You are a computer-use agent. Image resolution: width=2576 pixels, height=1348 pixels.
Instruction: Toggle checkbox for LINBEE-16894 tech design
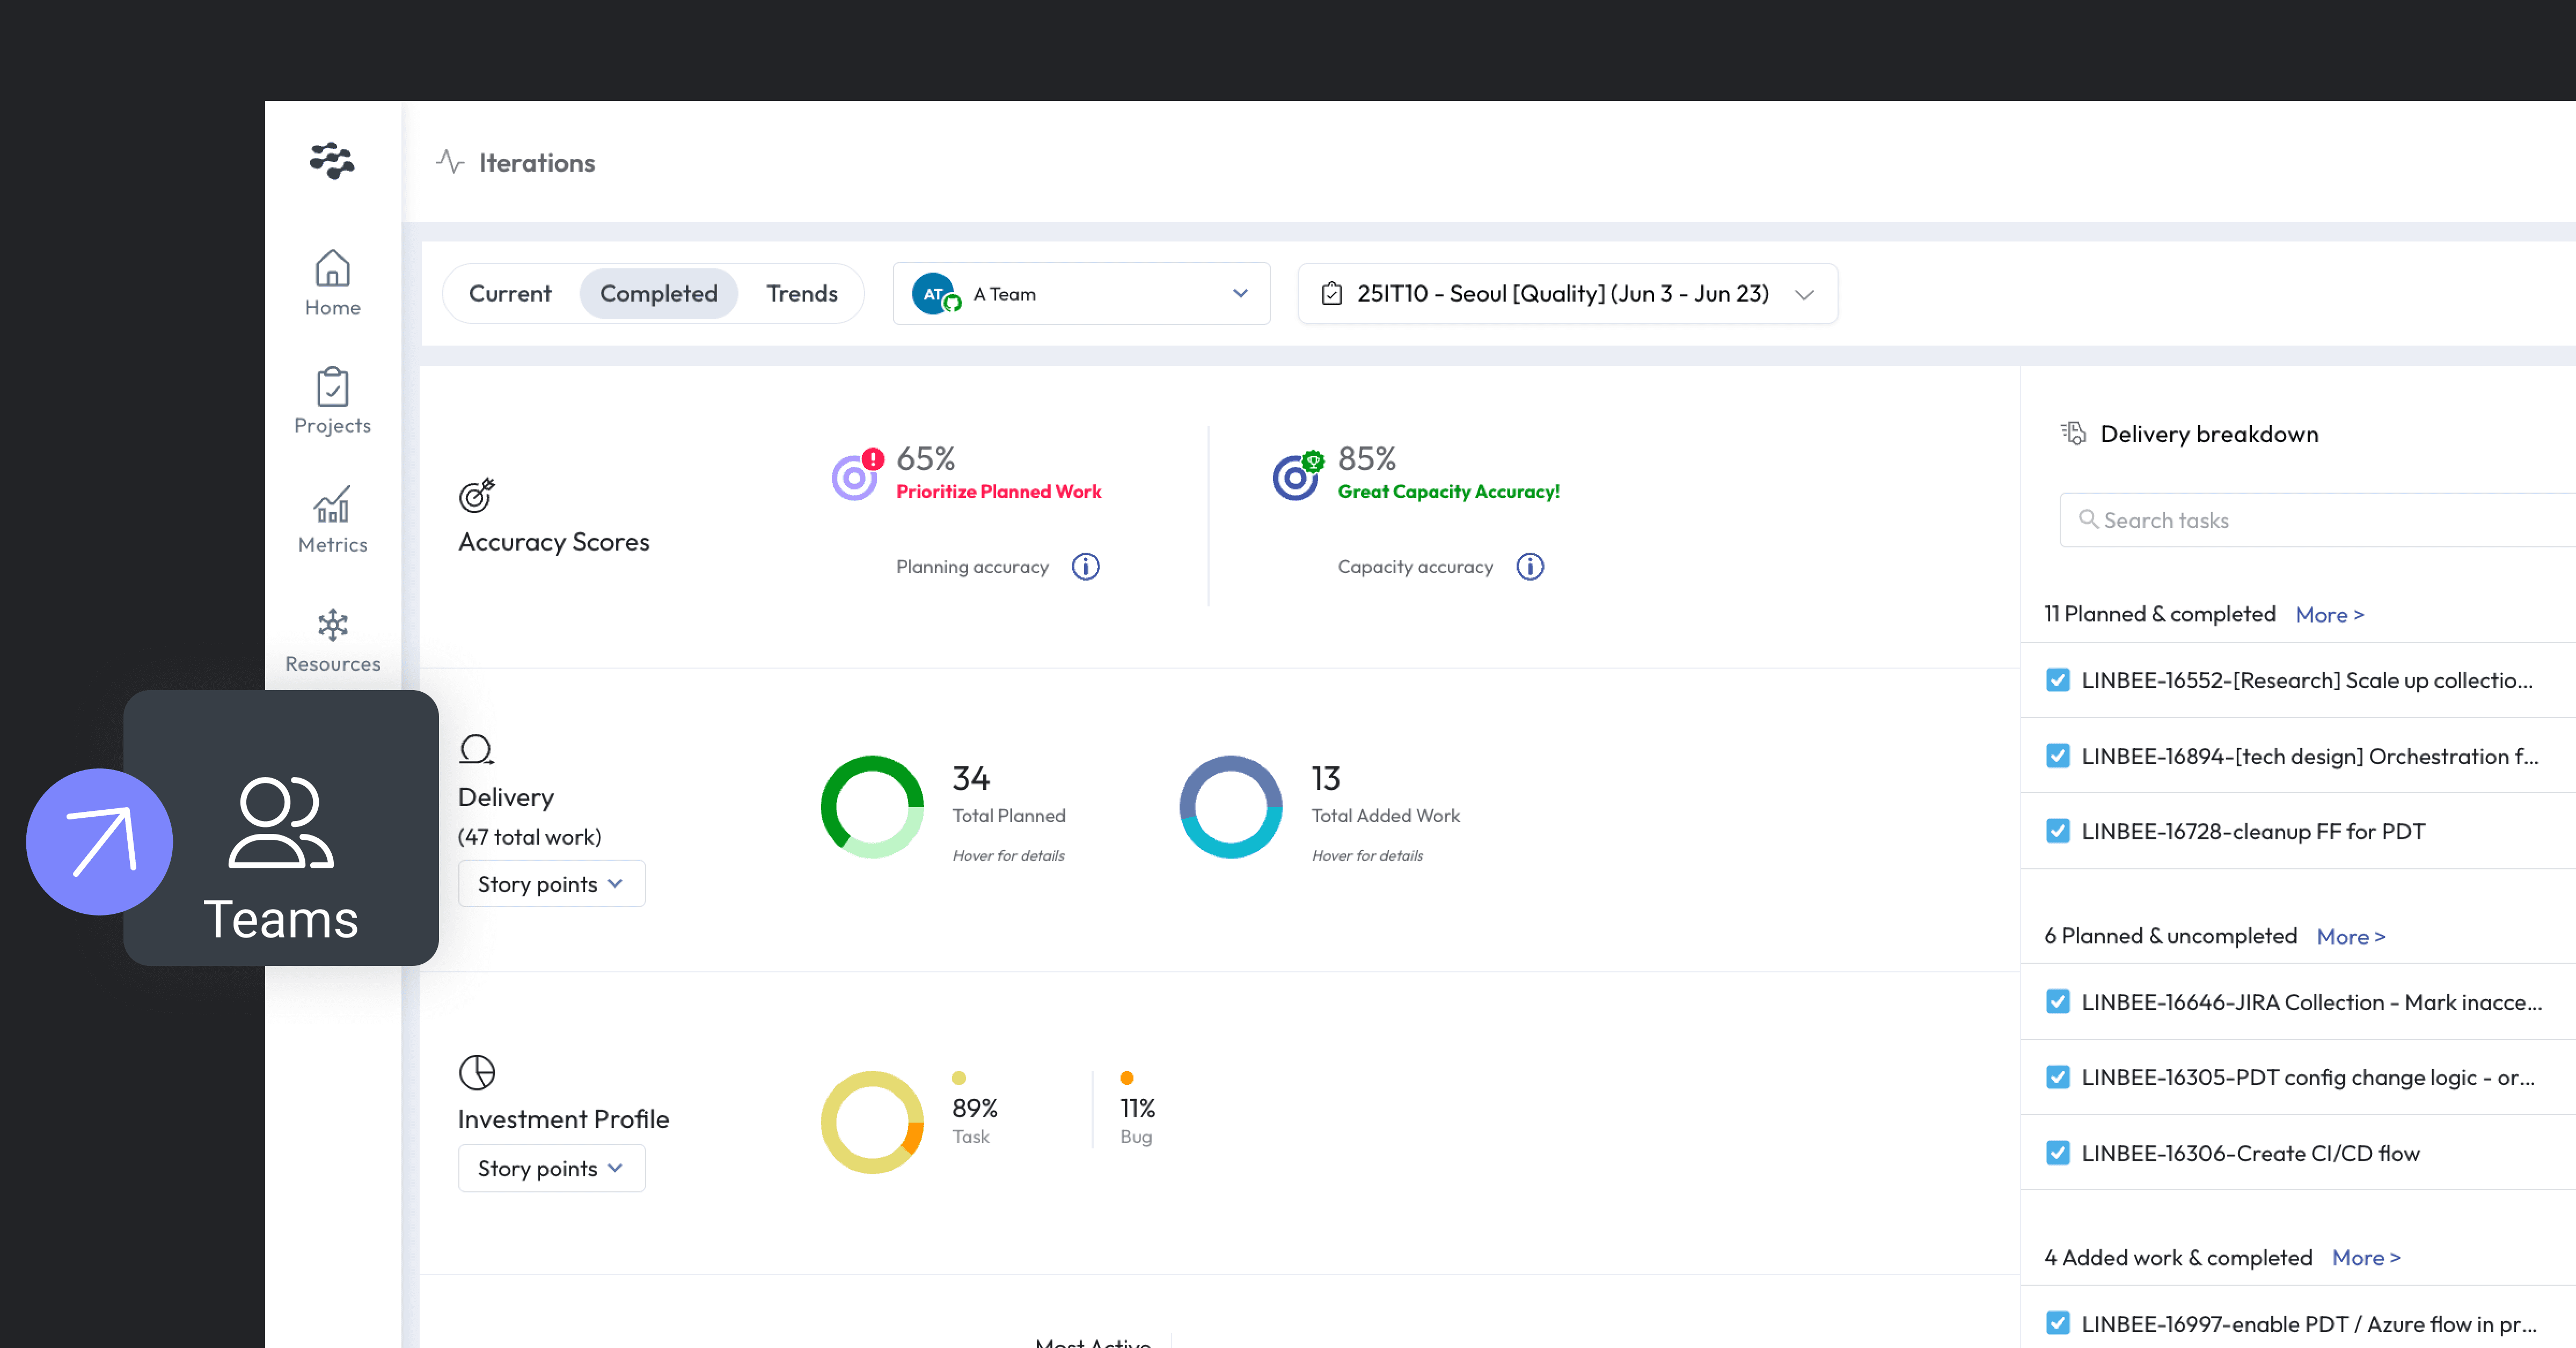click(2057, 756)
